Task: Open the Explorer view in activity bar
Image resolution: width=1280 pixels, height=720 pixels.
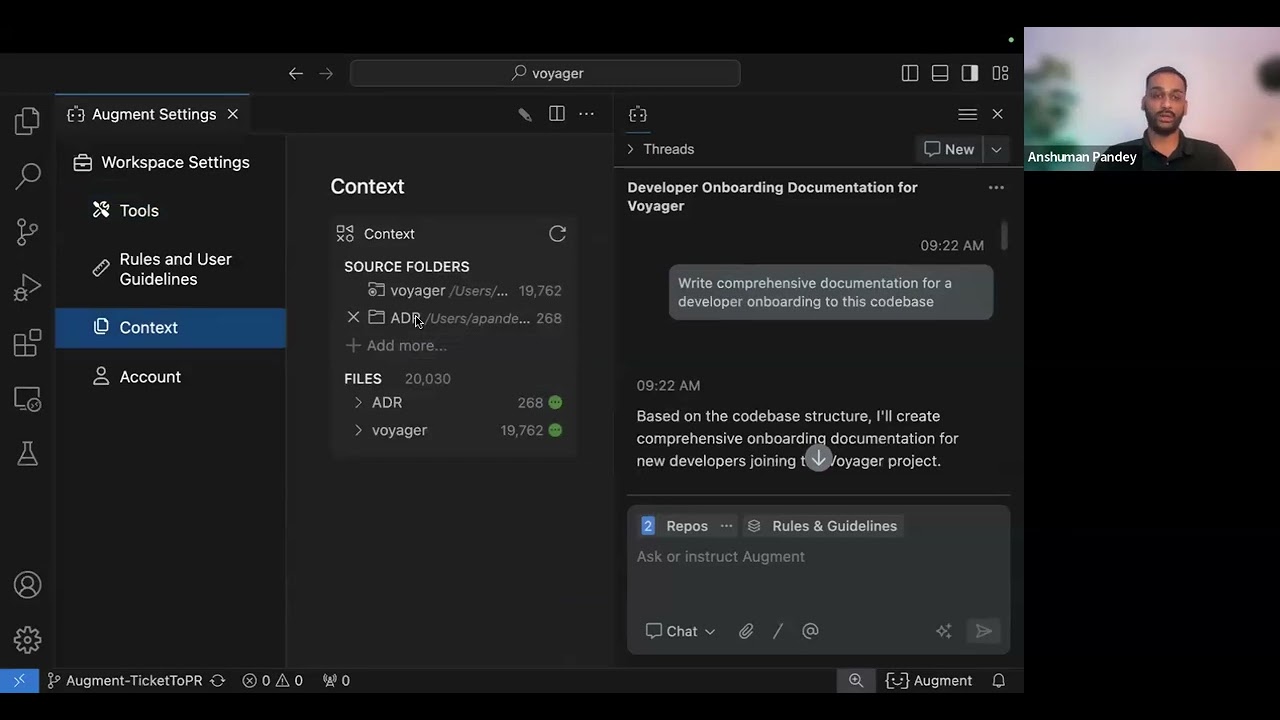Action: [x=28, y=121]
